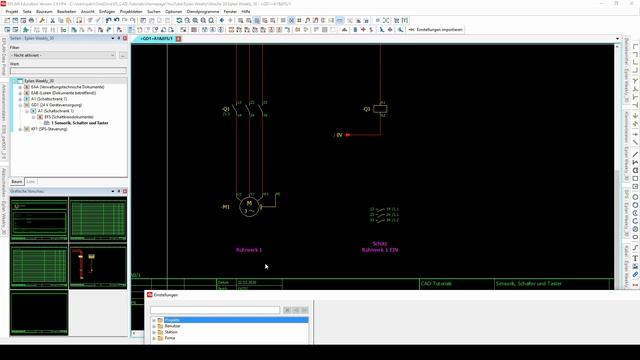Click the Wert input field
The height and width of the screenshot is (360, 640).
point(68,71)
